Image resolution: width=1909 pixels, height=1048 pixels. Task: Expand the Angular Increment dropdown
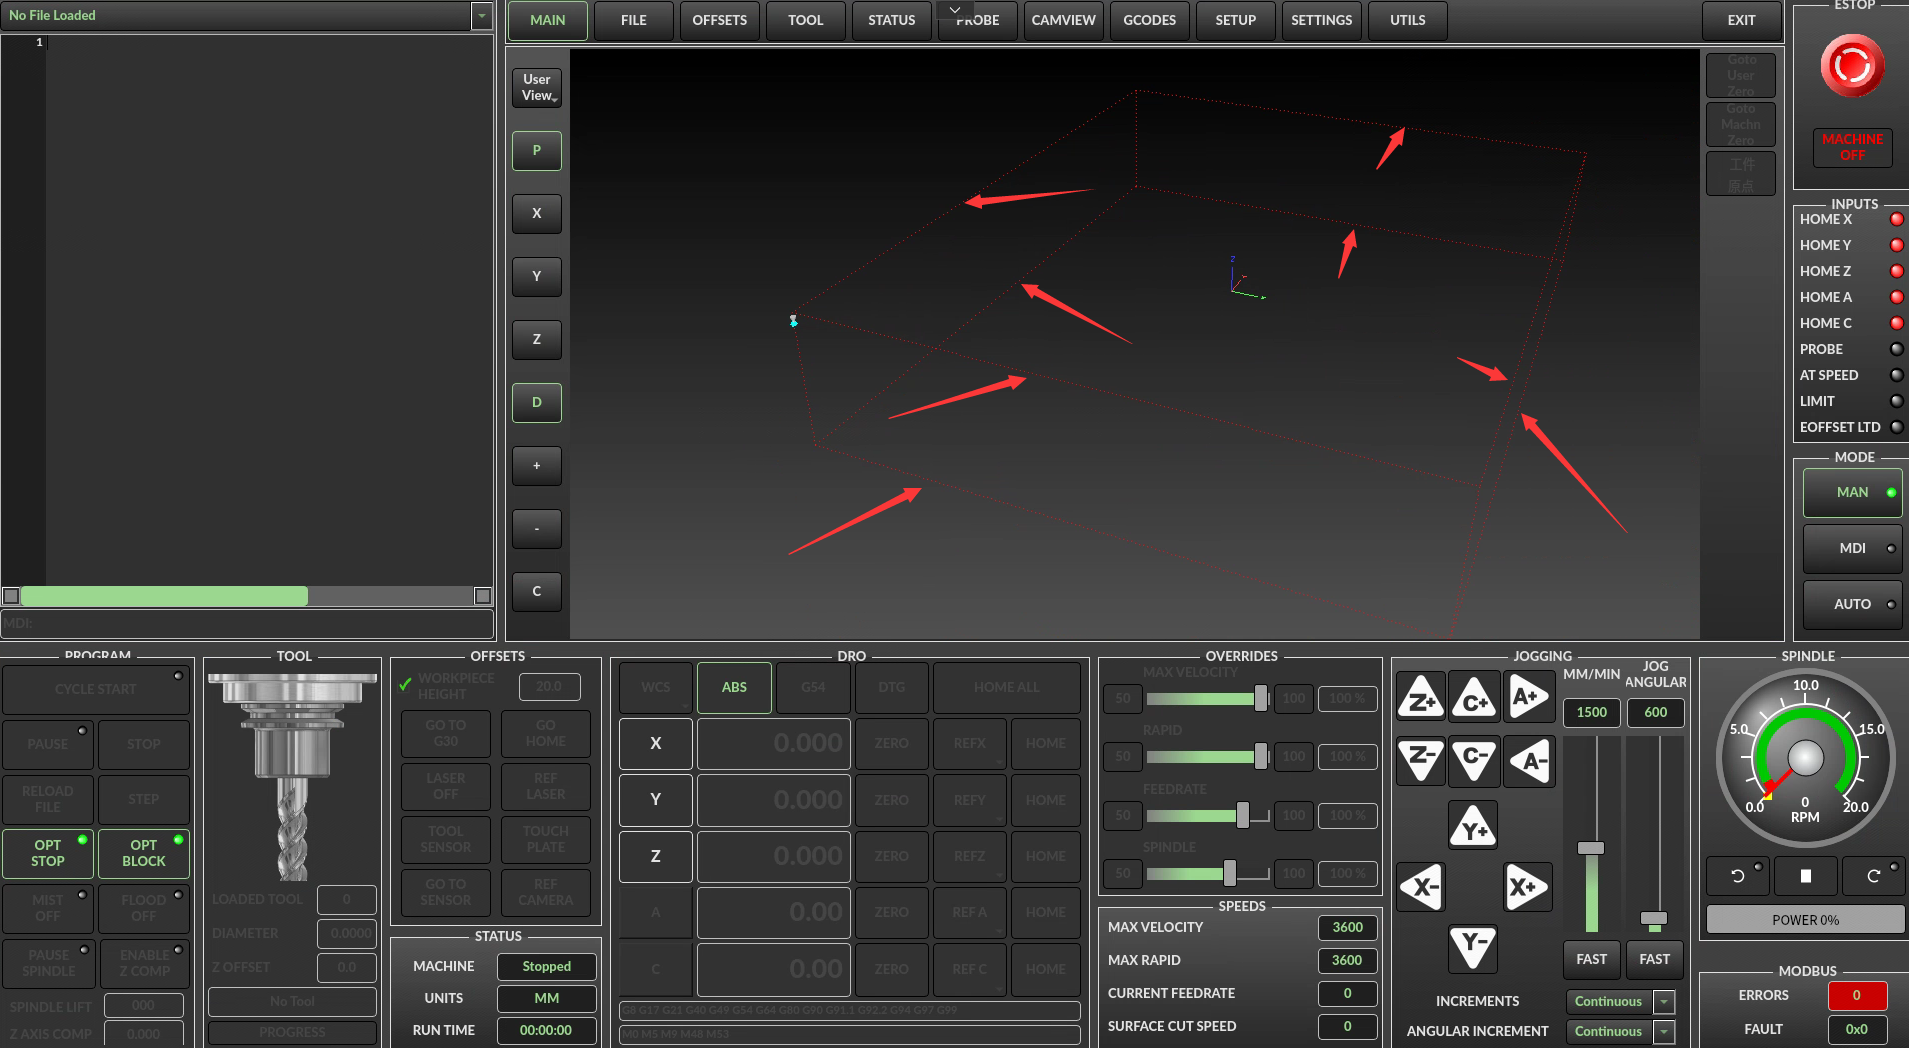(1664, 1031)
